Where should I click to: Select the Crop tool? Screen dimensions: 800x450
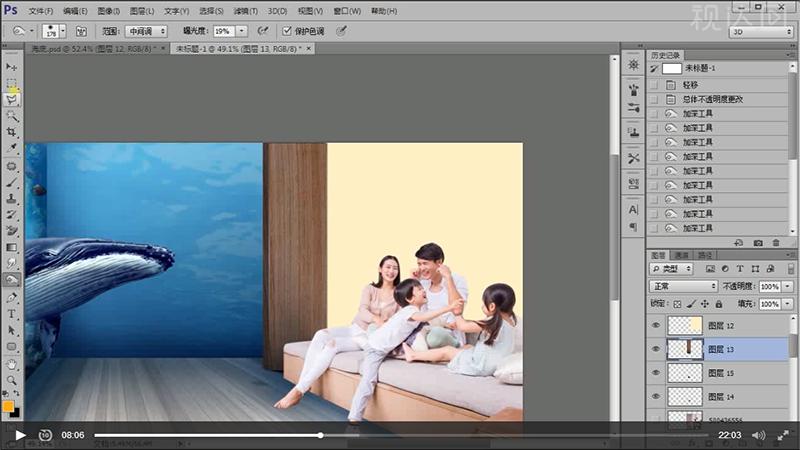pyautogui.click(x=11, y=132)
